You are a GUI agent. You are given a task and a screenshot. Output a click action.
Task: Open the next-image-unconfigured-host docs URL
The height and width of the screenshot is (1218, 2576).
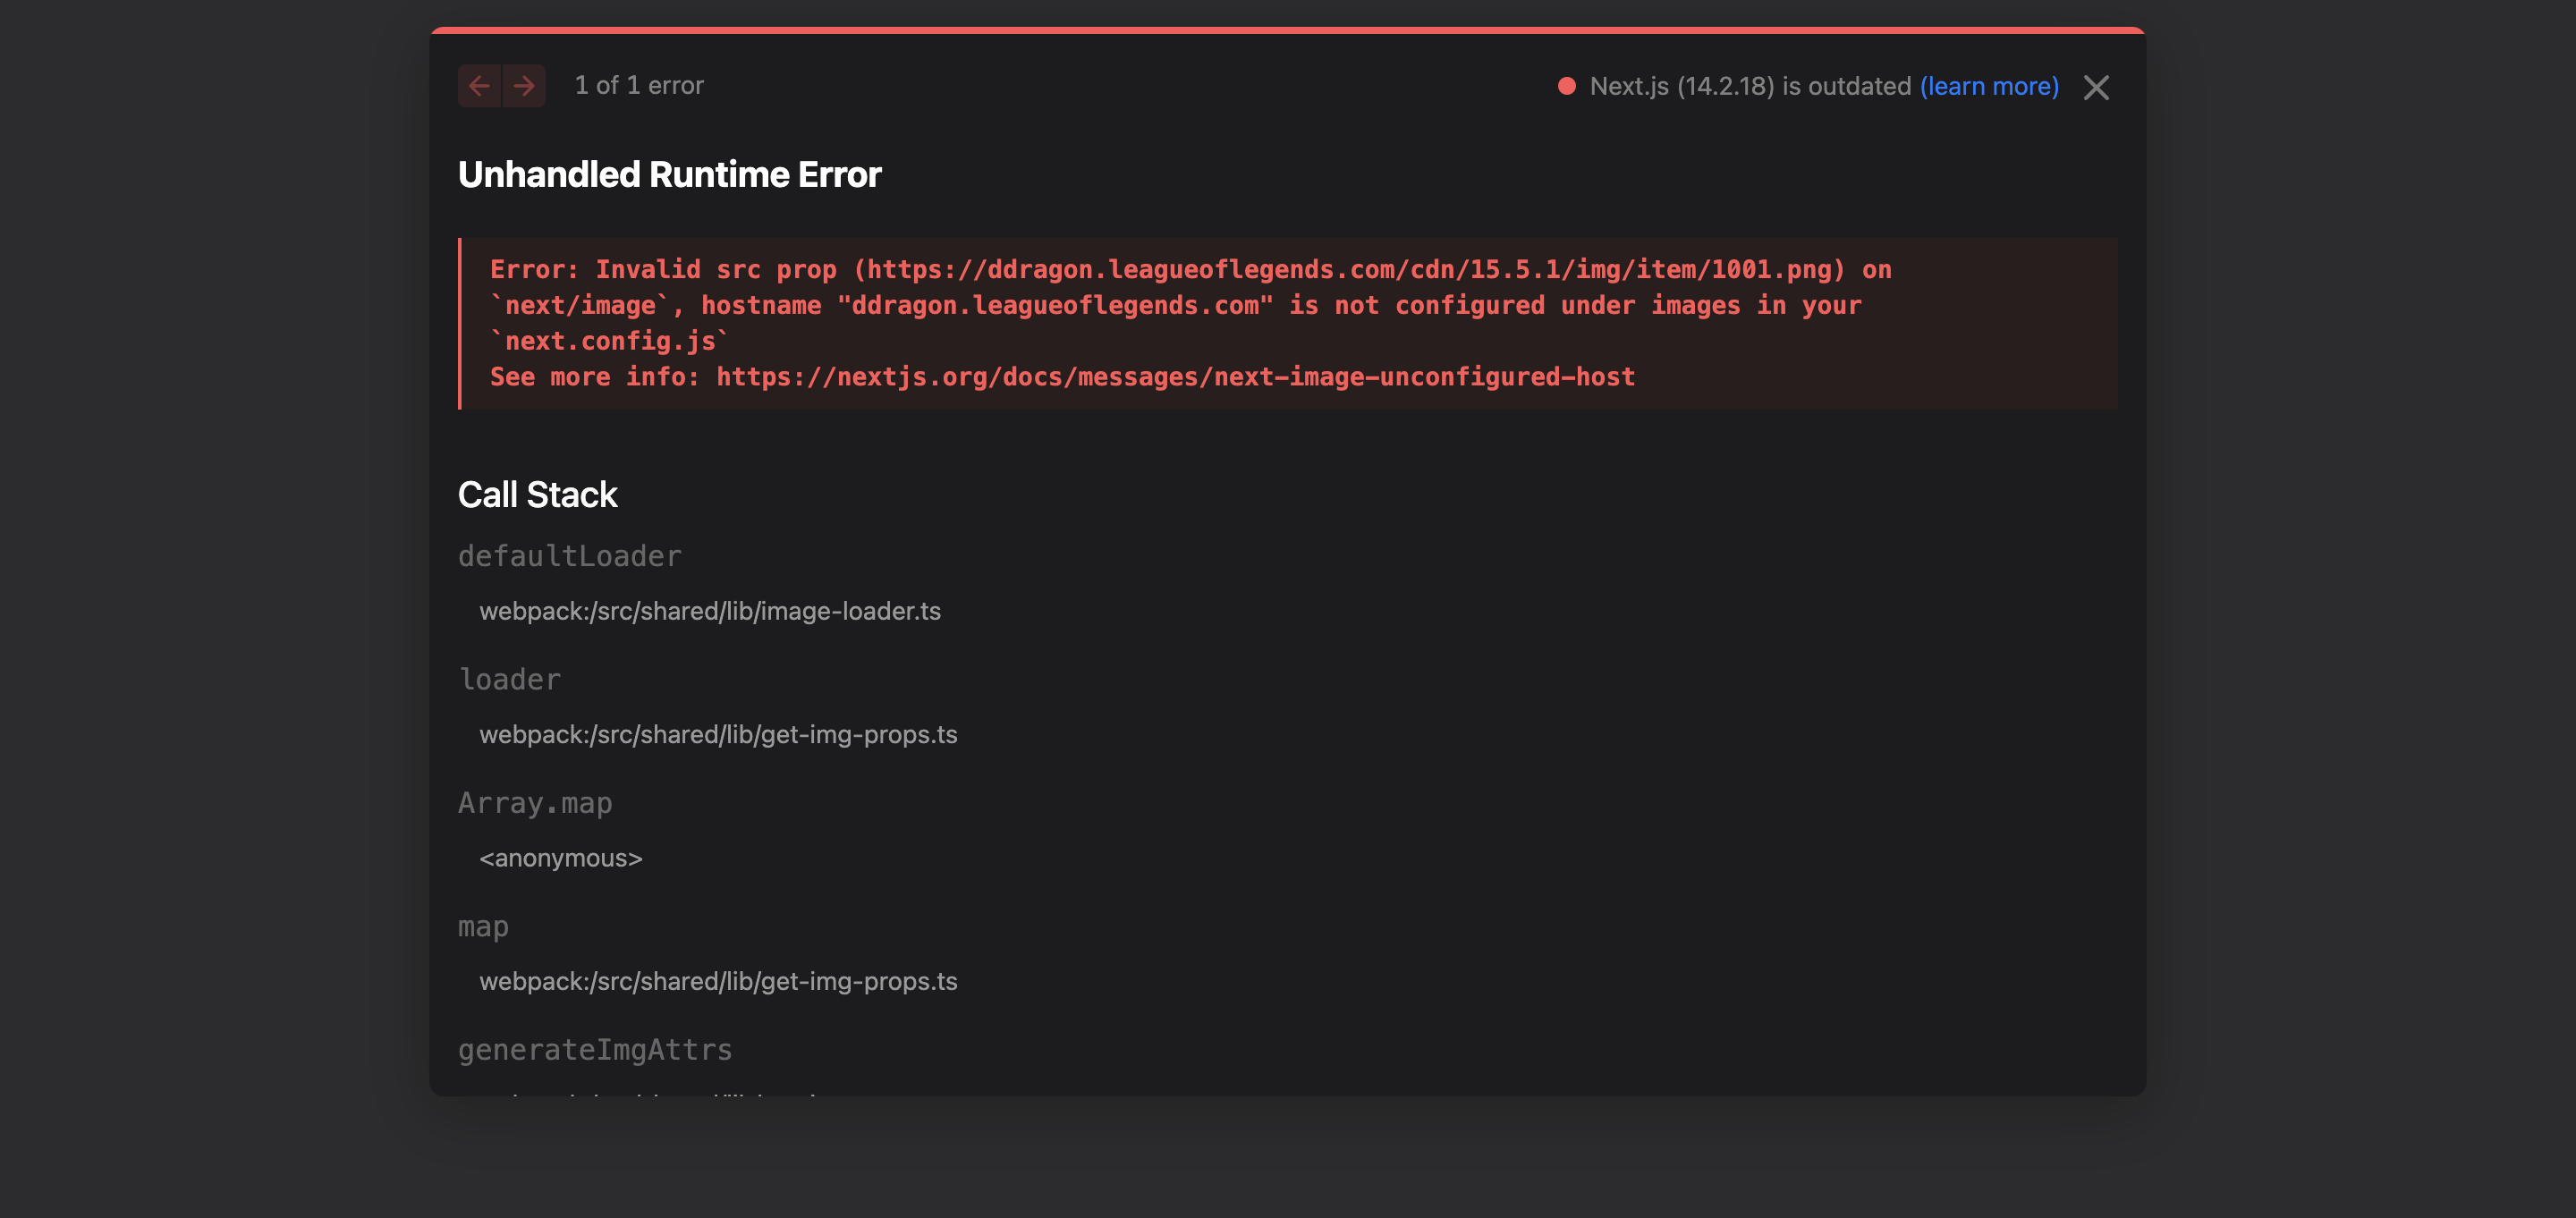coord(1175,377)
